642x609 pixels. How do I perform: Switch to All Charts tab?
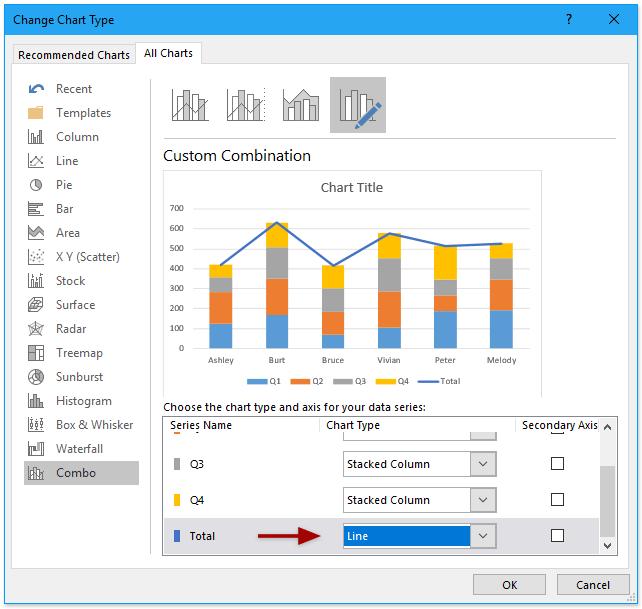168,53
